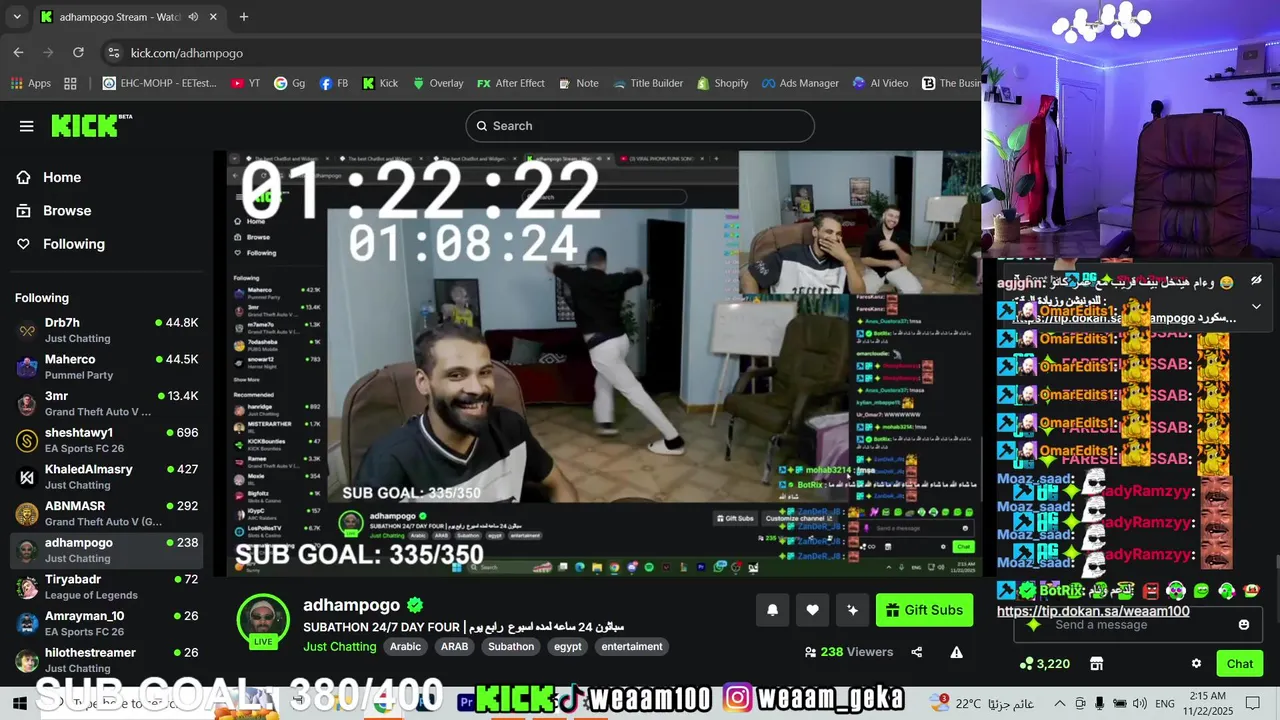Open the After Effect bookmark
This screenshot has width=1280, height=720.
point(511,83)
